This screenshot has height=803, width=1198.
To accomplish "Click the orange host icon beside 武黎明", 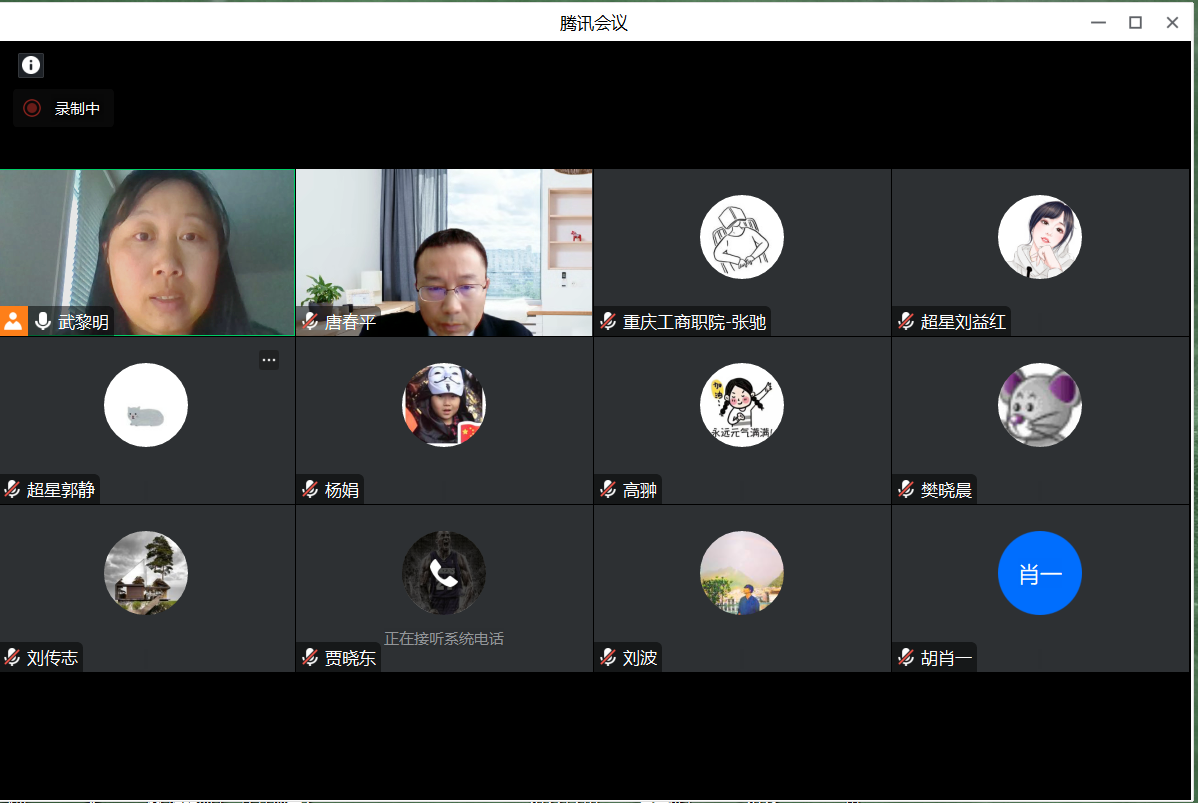I will (x=14, y=322).
